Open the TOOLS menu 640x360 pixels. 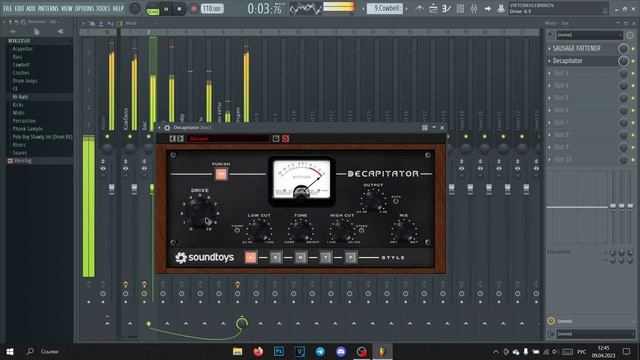[103, 8]
